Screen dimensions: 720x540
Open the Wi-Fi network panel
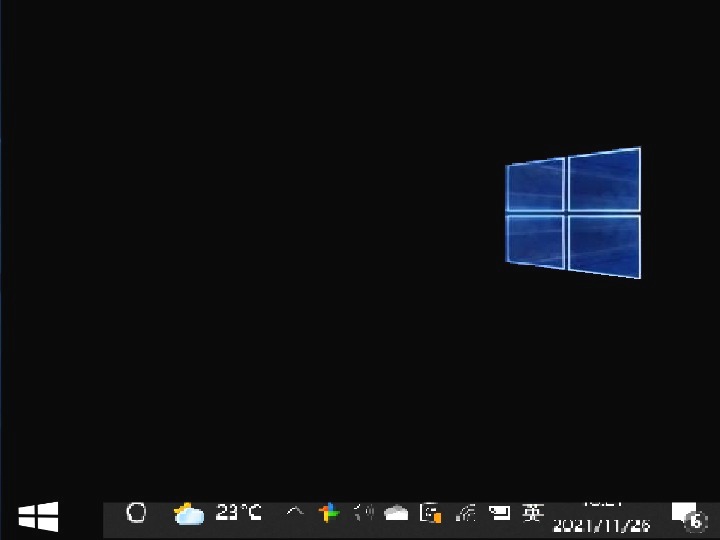(465, 514)
